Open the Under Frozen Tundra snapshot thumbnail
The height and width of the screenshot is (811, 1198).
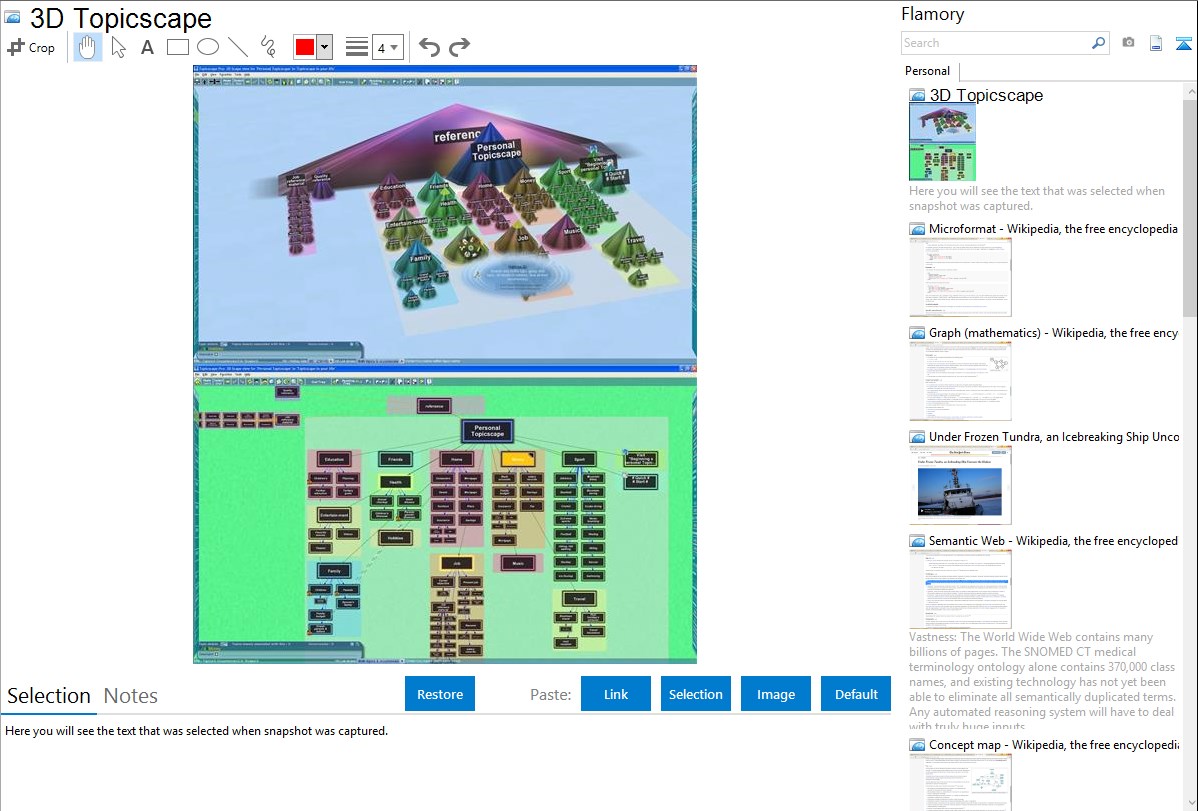(x=960, y=485)
